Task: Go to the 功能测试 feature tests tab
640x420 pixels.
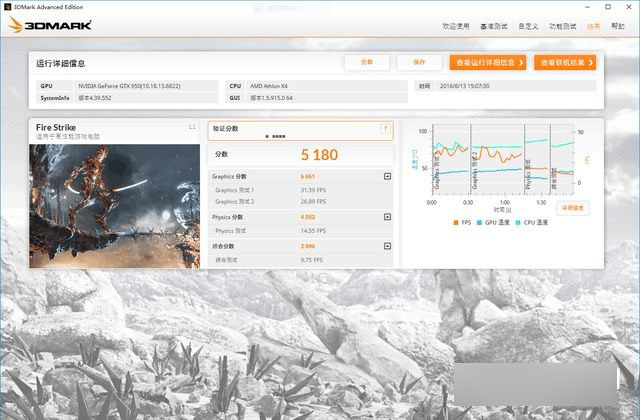Action: 562,26
